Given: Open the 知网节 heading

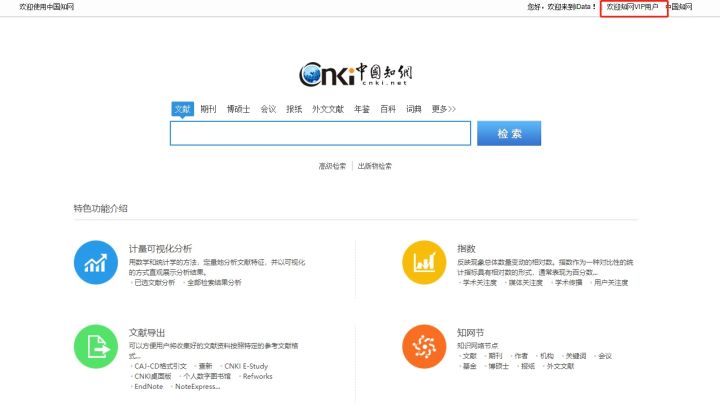Looking at the screenshot, I should coord(470,333).
